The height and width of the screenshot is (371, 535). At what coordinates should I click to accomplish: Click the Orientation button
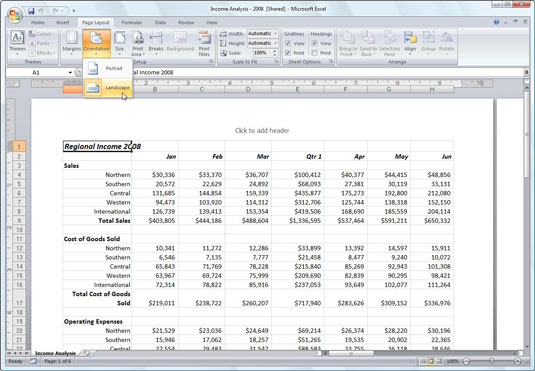pos(96,43)
